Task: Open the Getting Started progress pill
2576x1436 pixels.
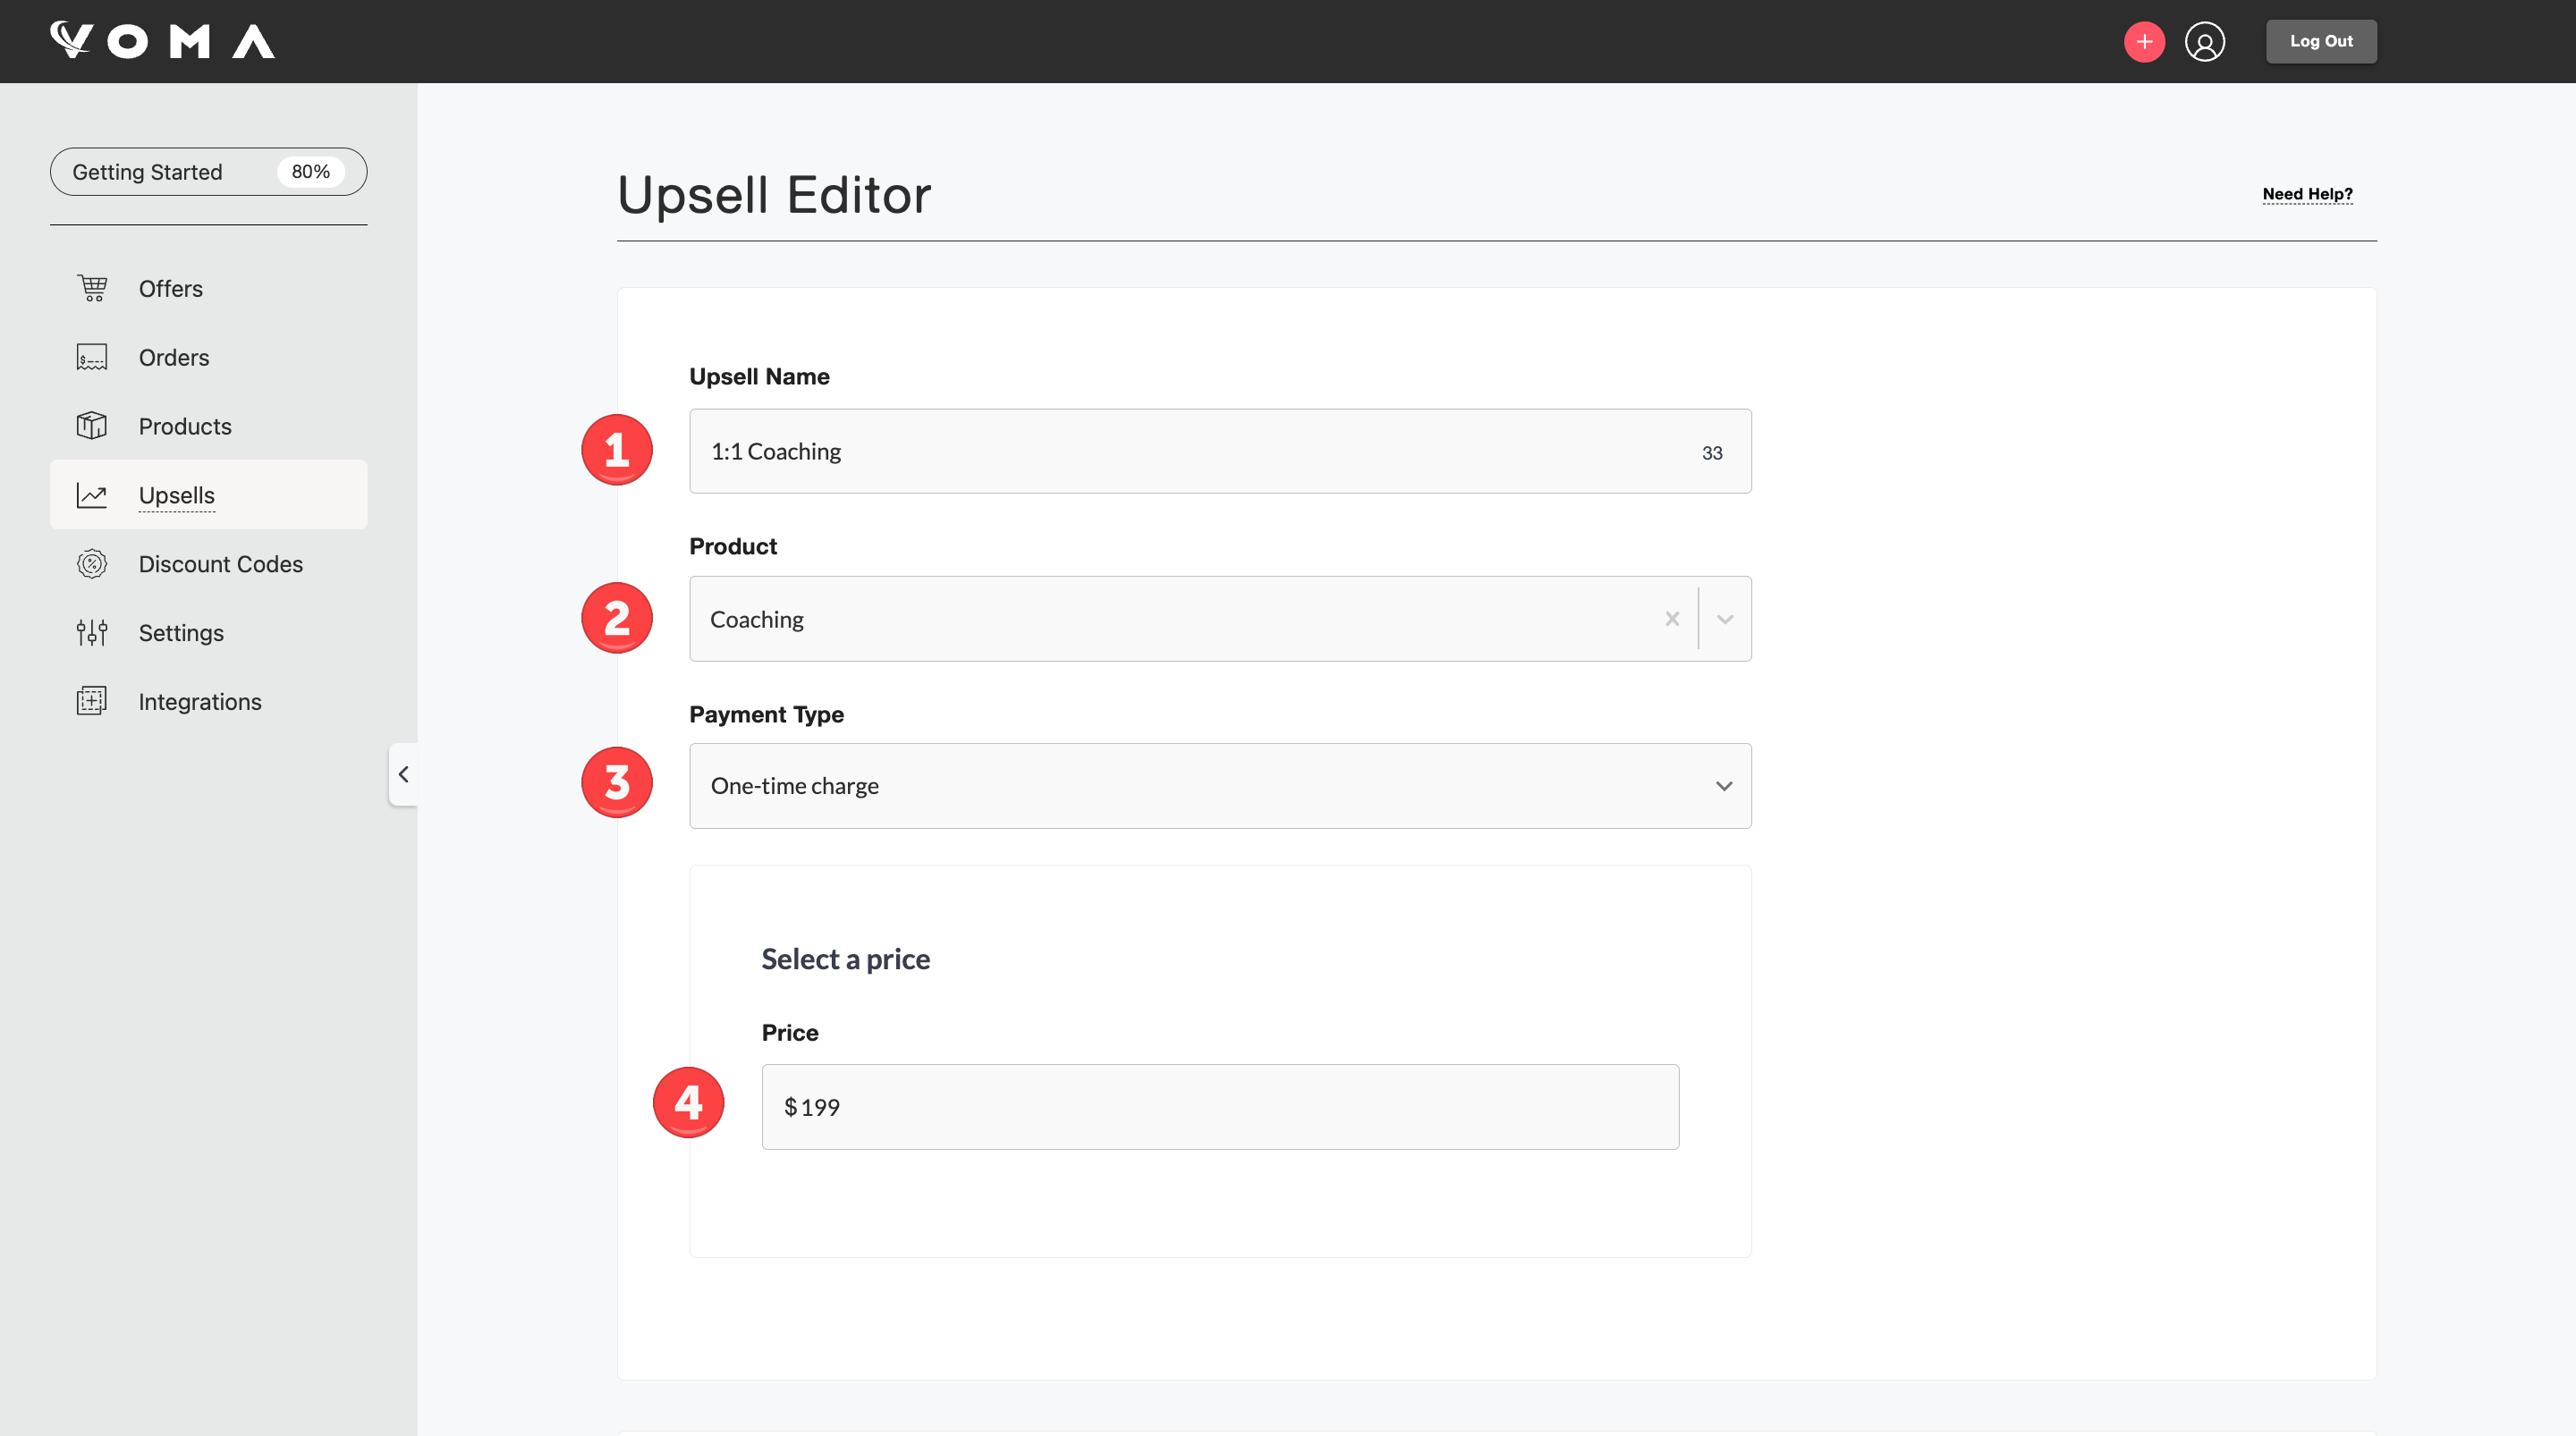Action: pos(208,172)
